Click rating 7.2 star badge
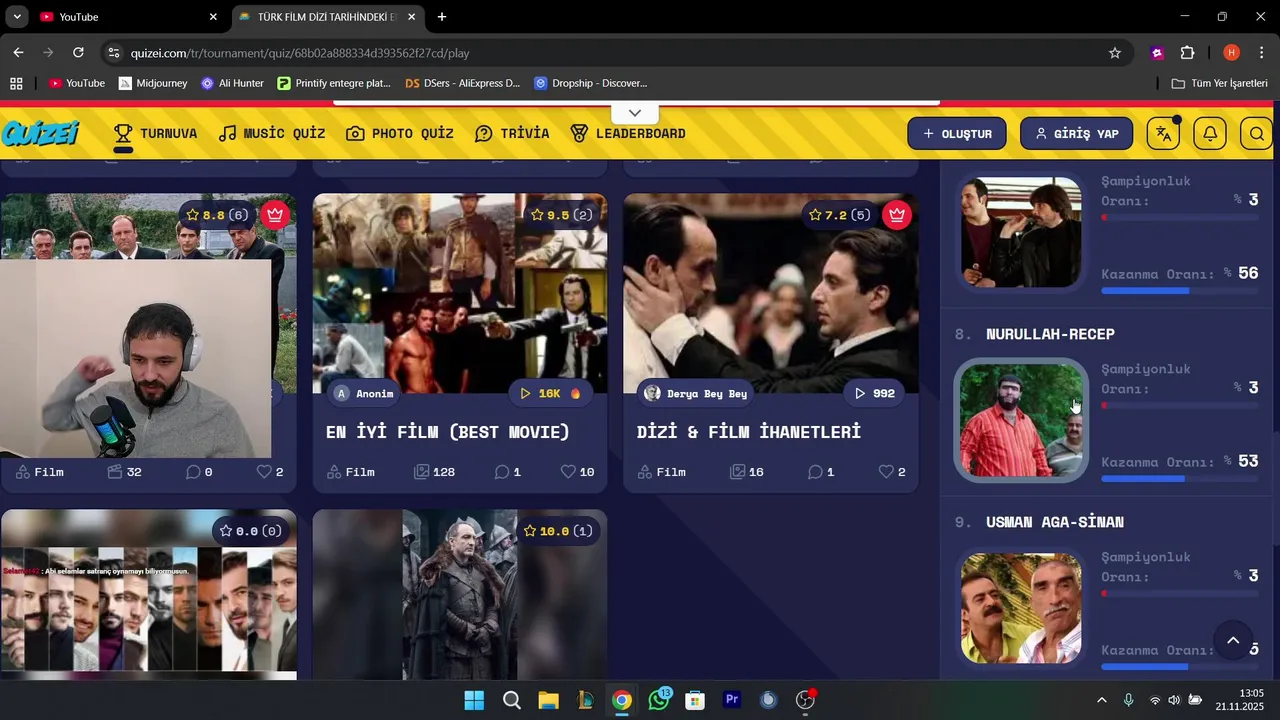Viewport: 1280px width, 720px height. [x=840, y=215]
